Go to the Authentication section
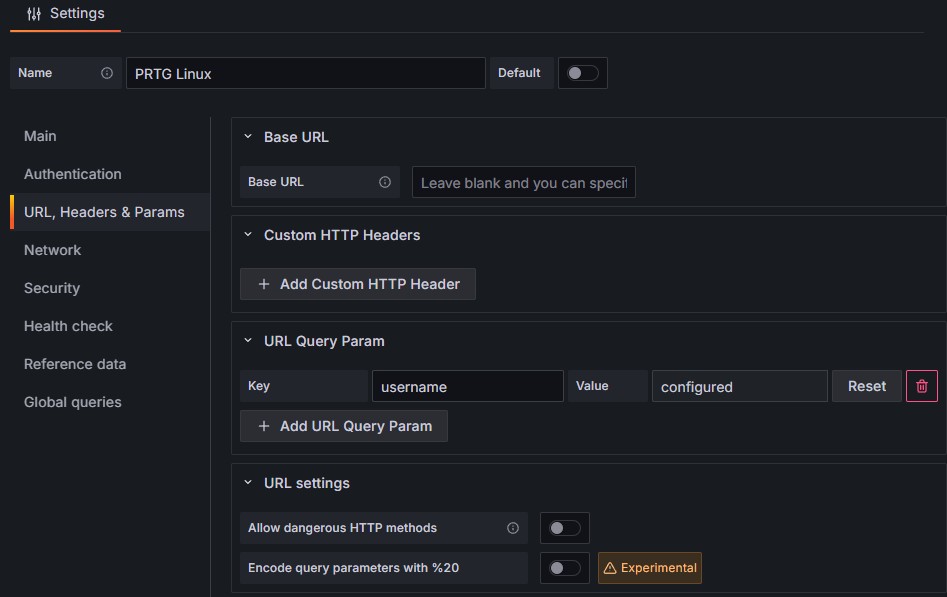Image resolution: width=947 pixels, height=597 pixels. [x=73, y=174]
